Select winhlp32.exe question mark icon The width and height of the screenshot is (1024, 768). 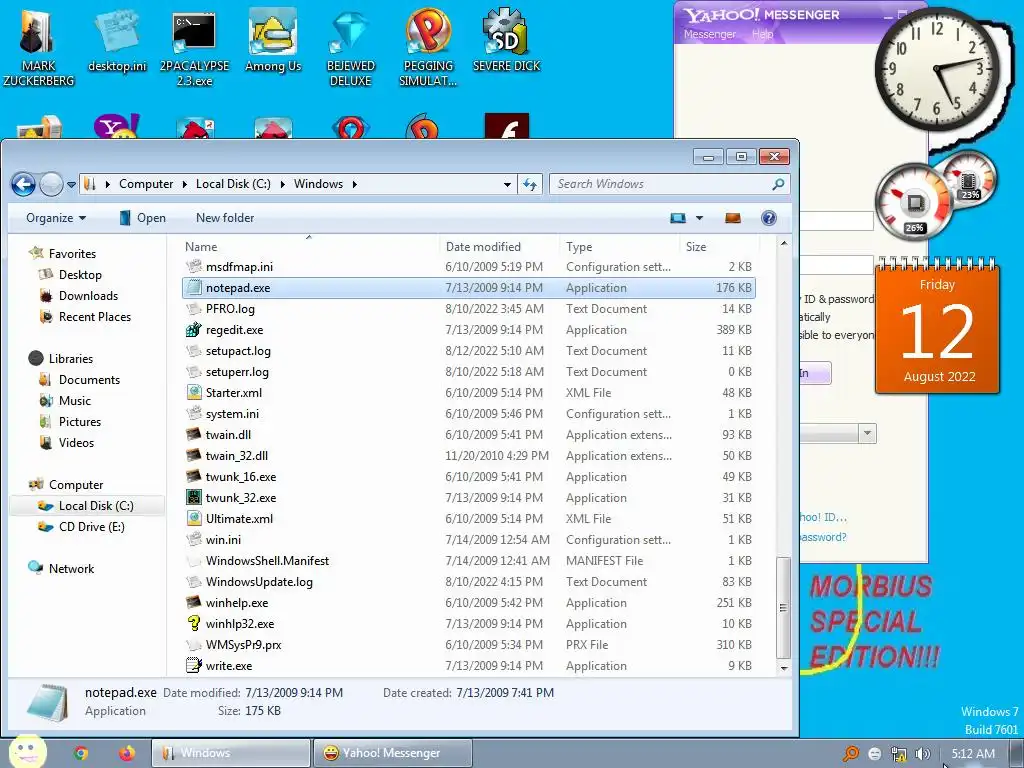(194, 624)
